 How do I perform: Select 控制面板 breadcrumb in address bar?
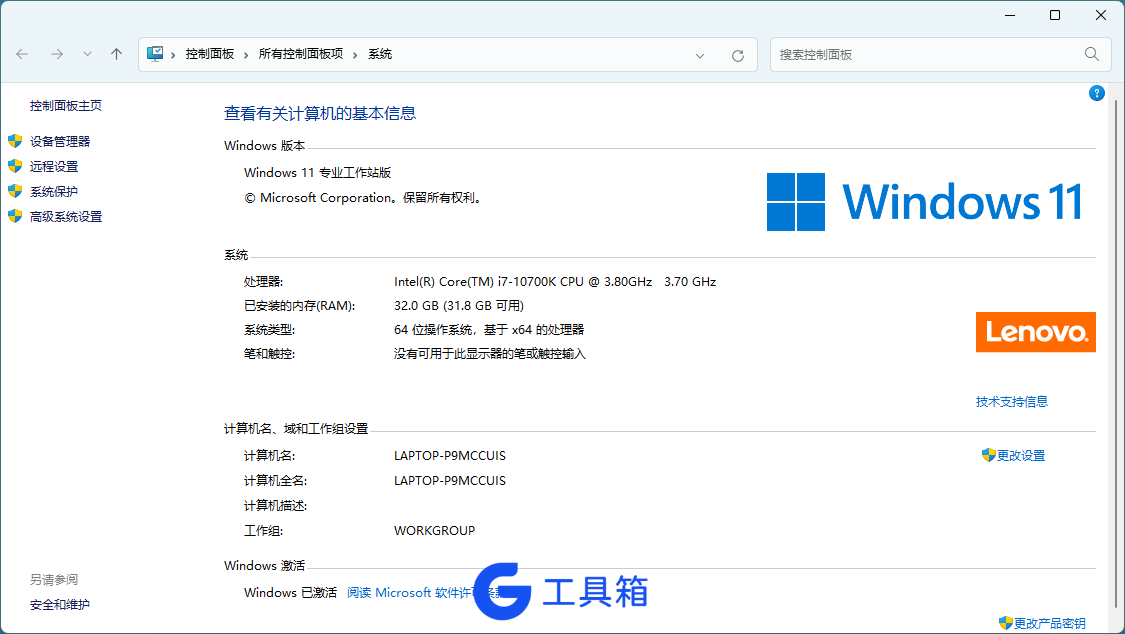point(210,54)
